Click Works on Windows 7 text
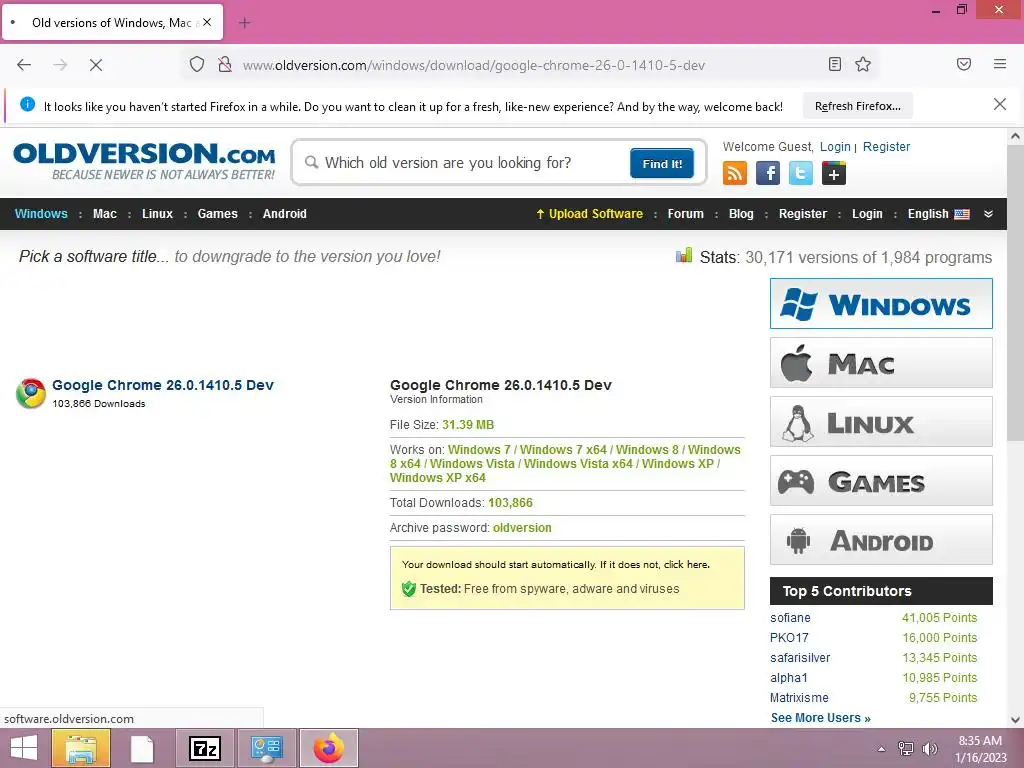Image resolution: width=1024 pixels, height=768 pixels. [479, 449]
